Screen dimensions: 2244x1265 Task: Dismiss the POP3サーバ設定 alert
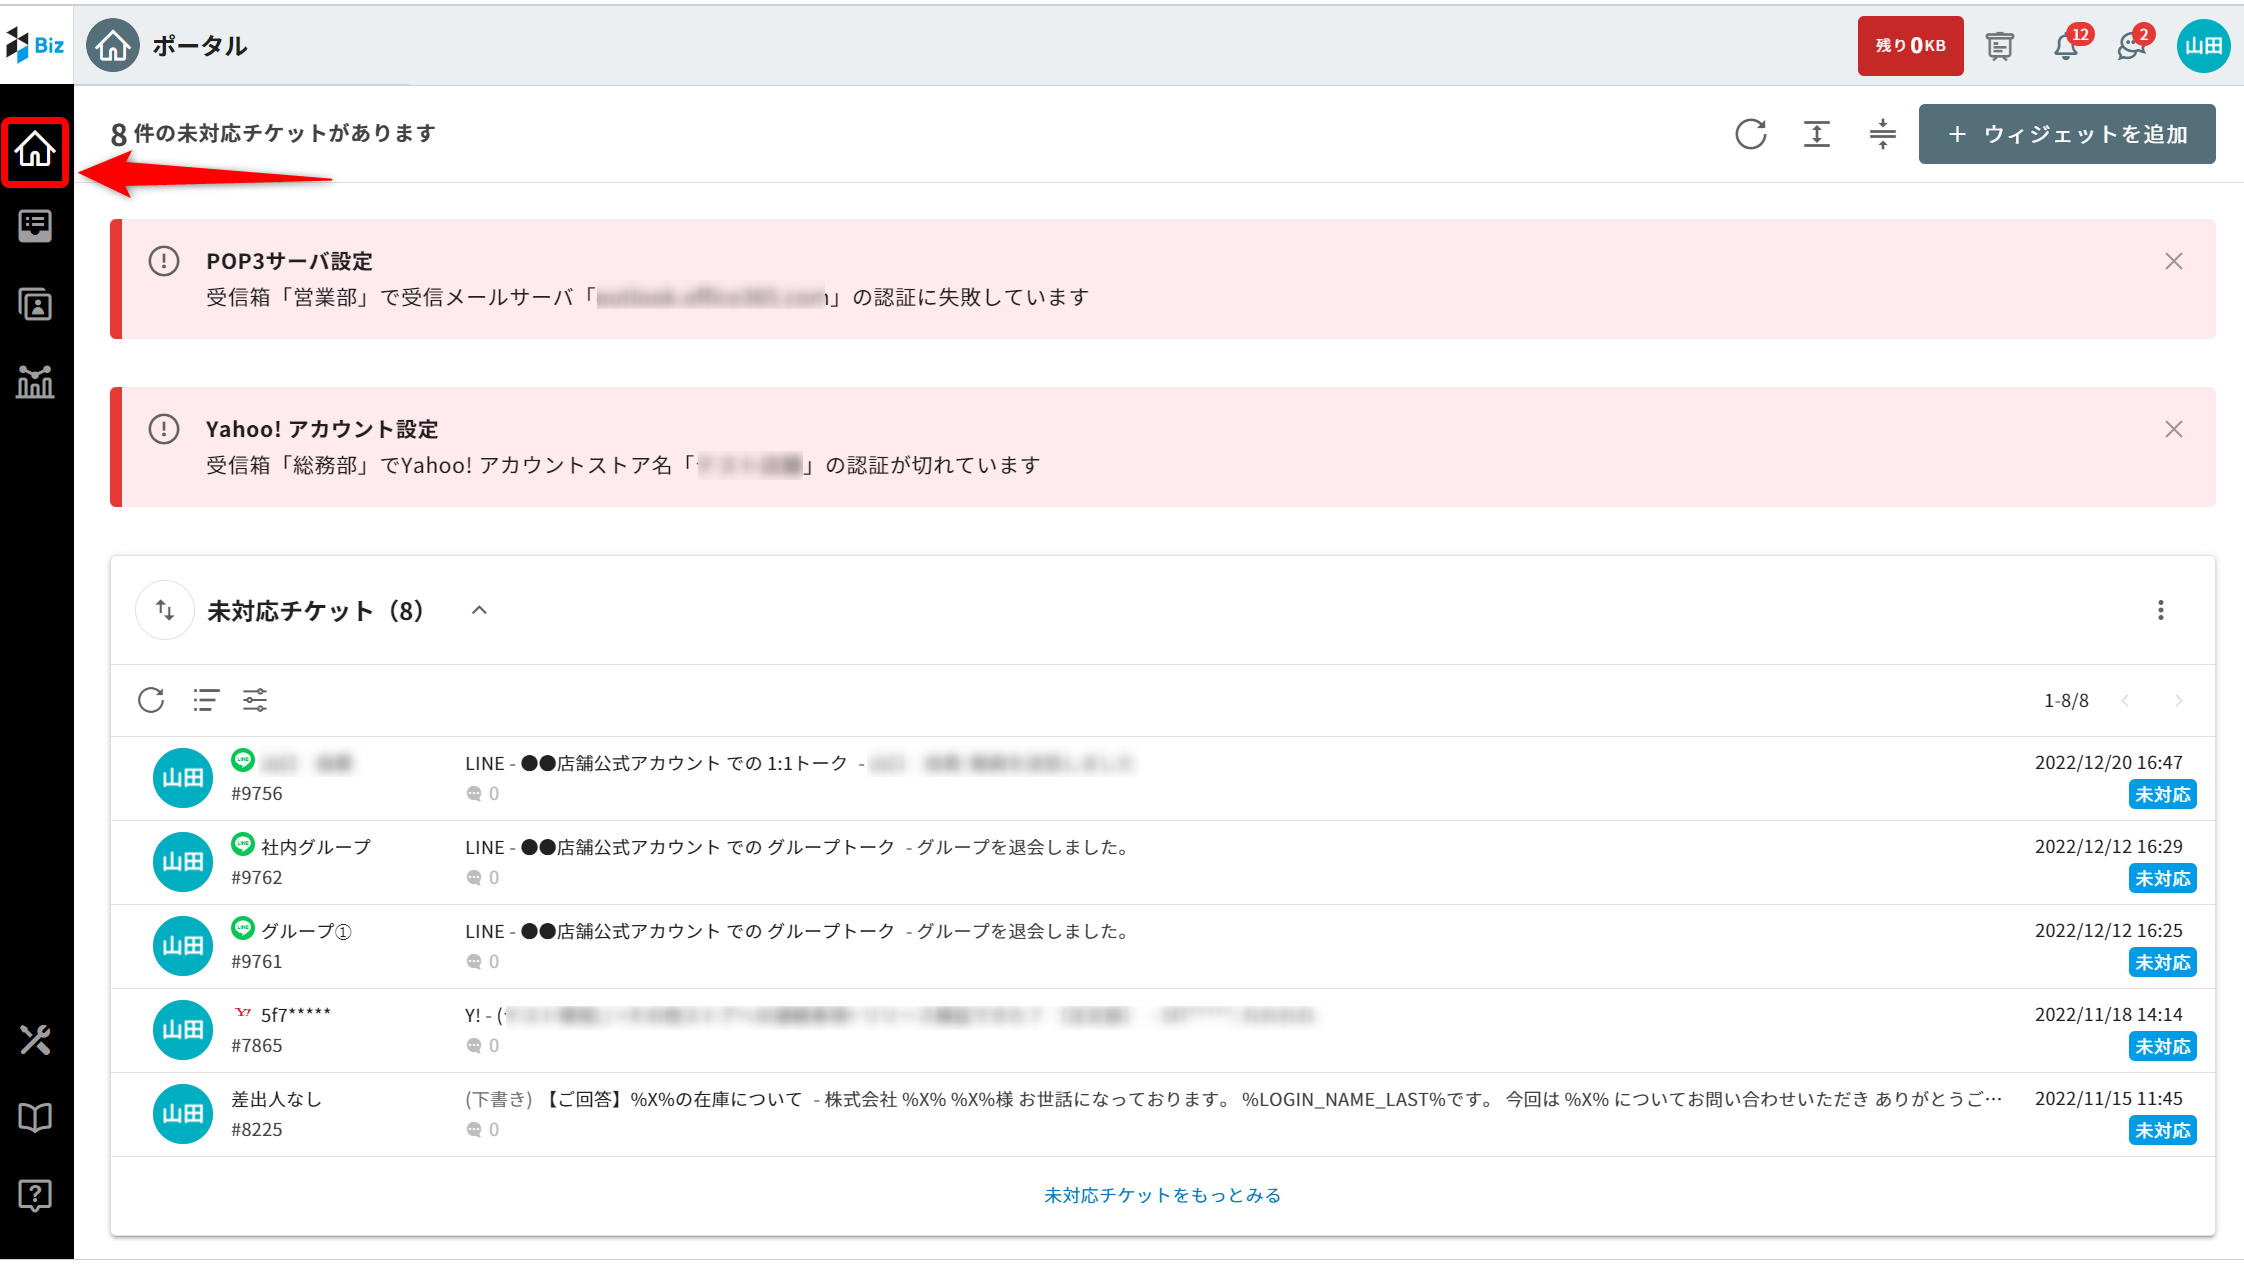[x=2173, y=261]
